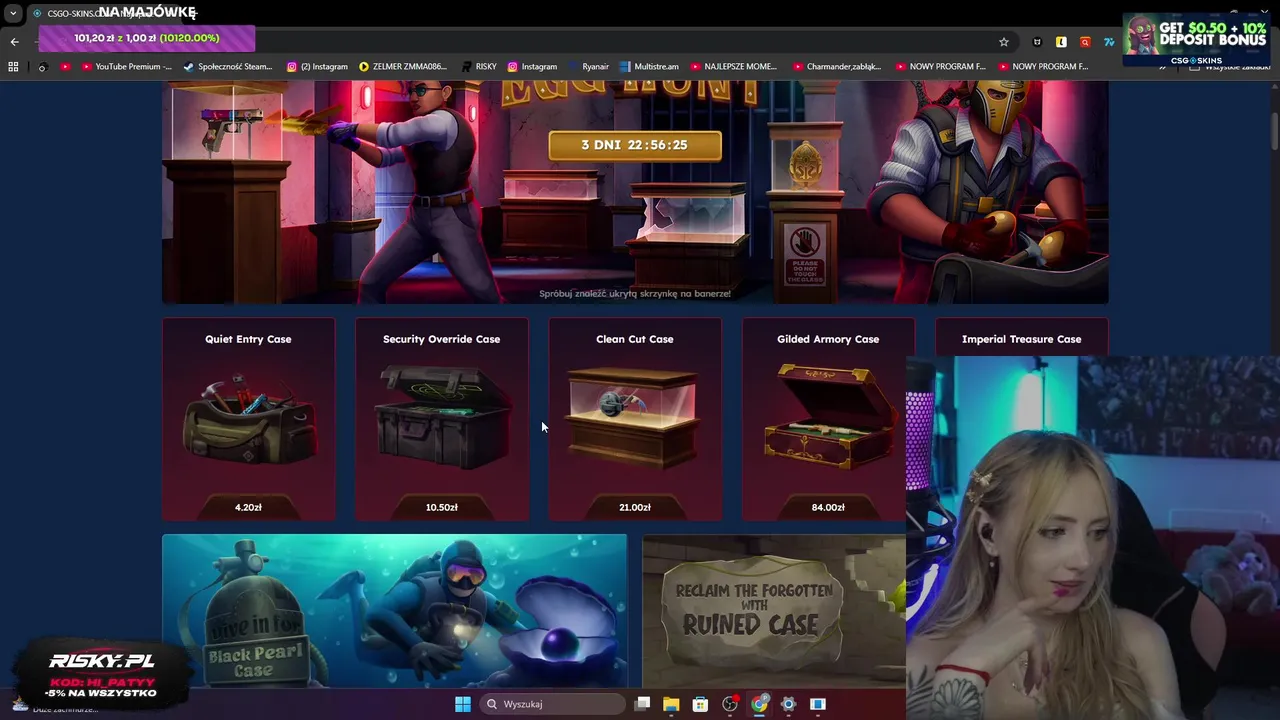1280x720 pixels.
Task: Click the Wyszukaj taskbar search box
Action: click(553, 704)
